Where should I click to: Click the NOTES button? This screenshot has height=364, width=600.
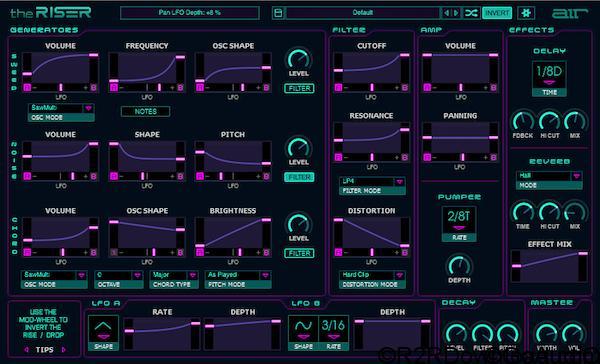[x=145, y=111]
